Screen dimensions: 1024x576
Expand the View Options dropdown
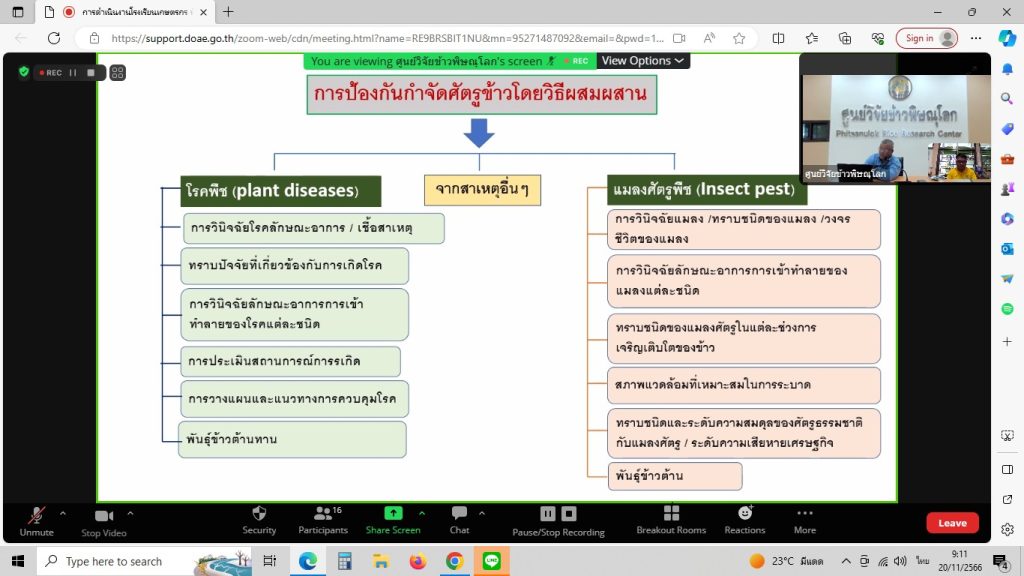coord(643,61)
